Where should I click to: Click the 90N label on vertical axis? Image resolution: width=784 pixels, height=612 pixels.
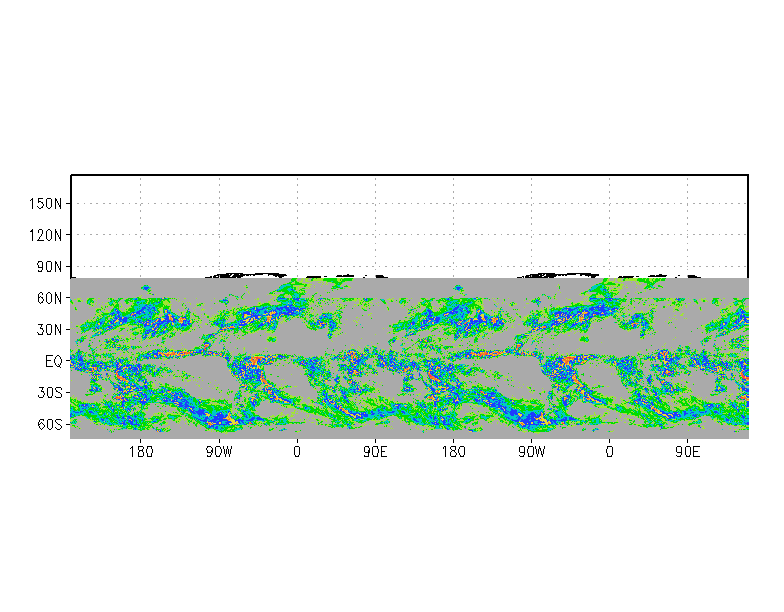pos(49,266)
